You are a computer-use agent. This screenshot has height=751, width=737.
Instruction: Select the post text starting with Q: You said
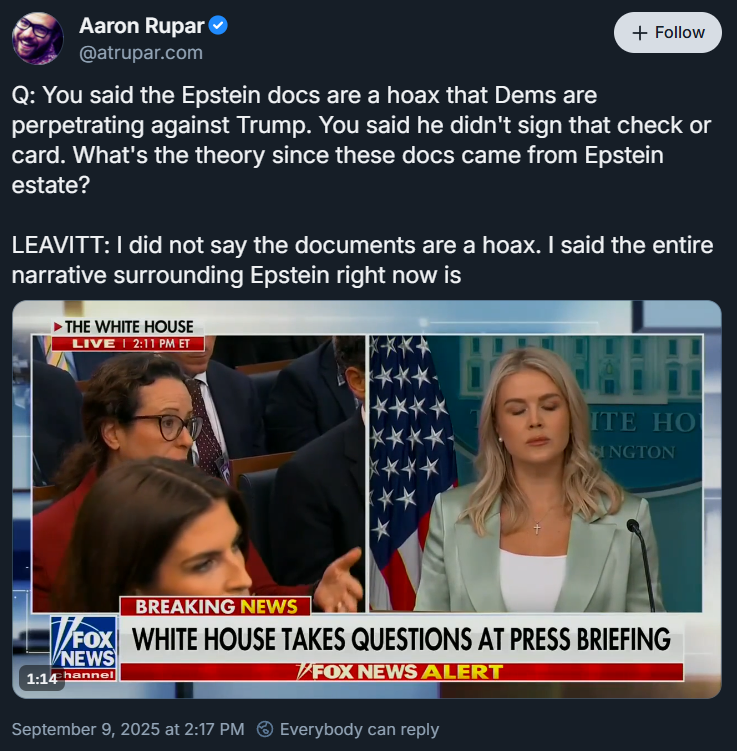(x=362, y=140)
